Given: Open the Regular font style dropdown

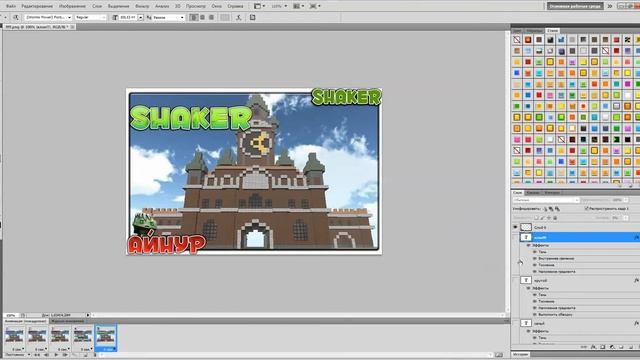Looking at the screenshot, I should coord(90,17).
